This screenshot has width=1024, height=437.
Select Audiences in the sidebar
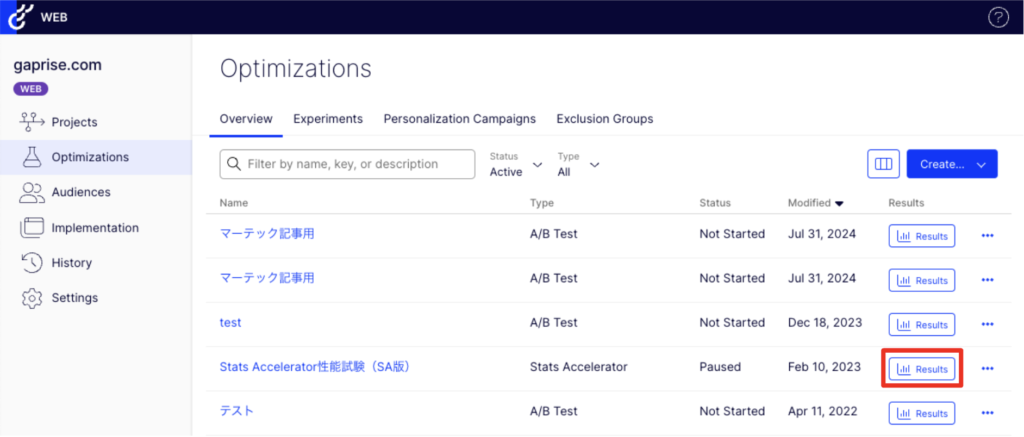(x=80, y=192)
